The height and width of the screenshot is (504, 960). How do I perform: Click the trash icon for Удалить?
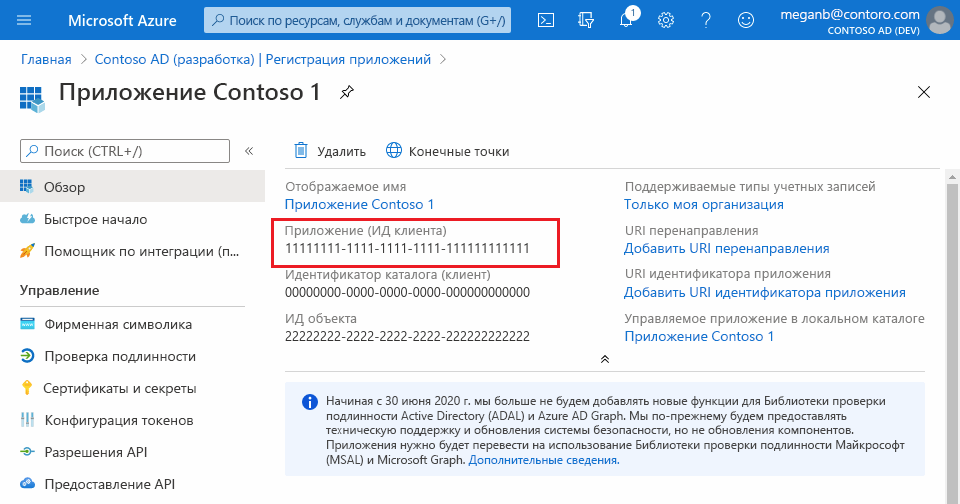(x=301, y=150)
